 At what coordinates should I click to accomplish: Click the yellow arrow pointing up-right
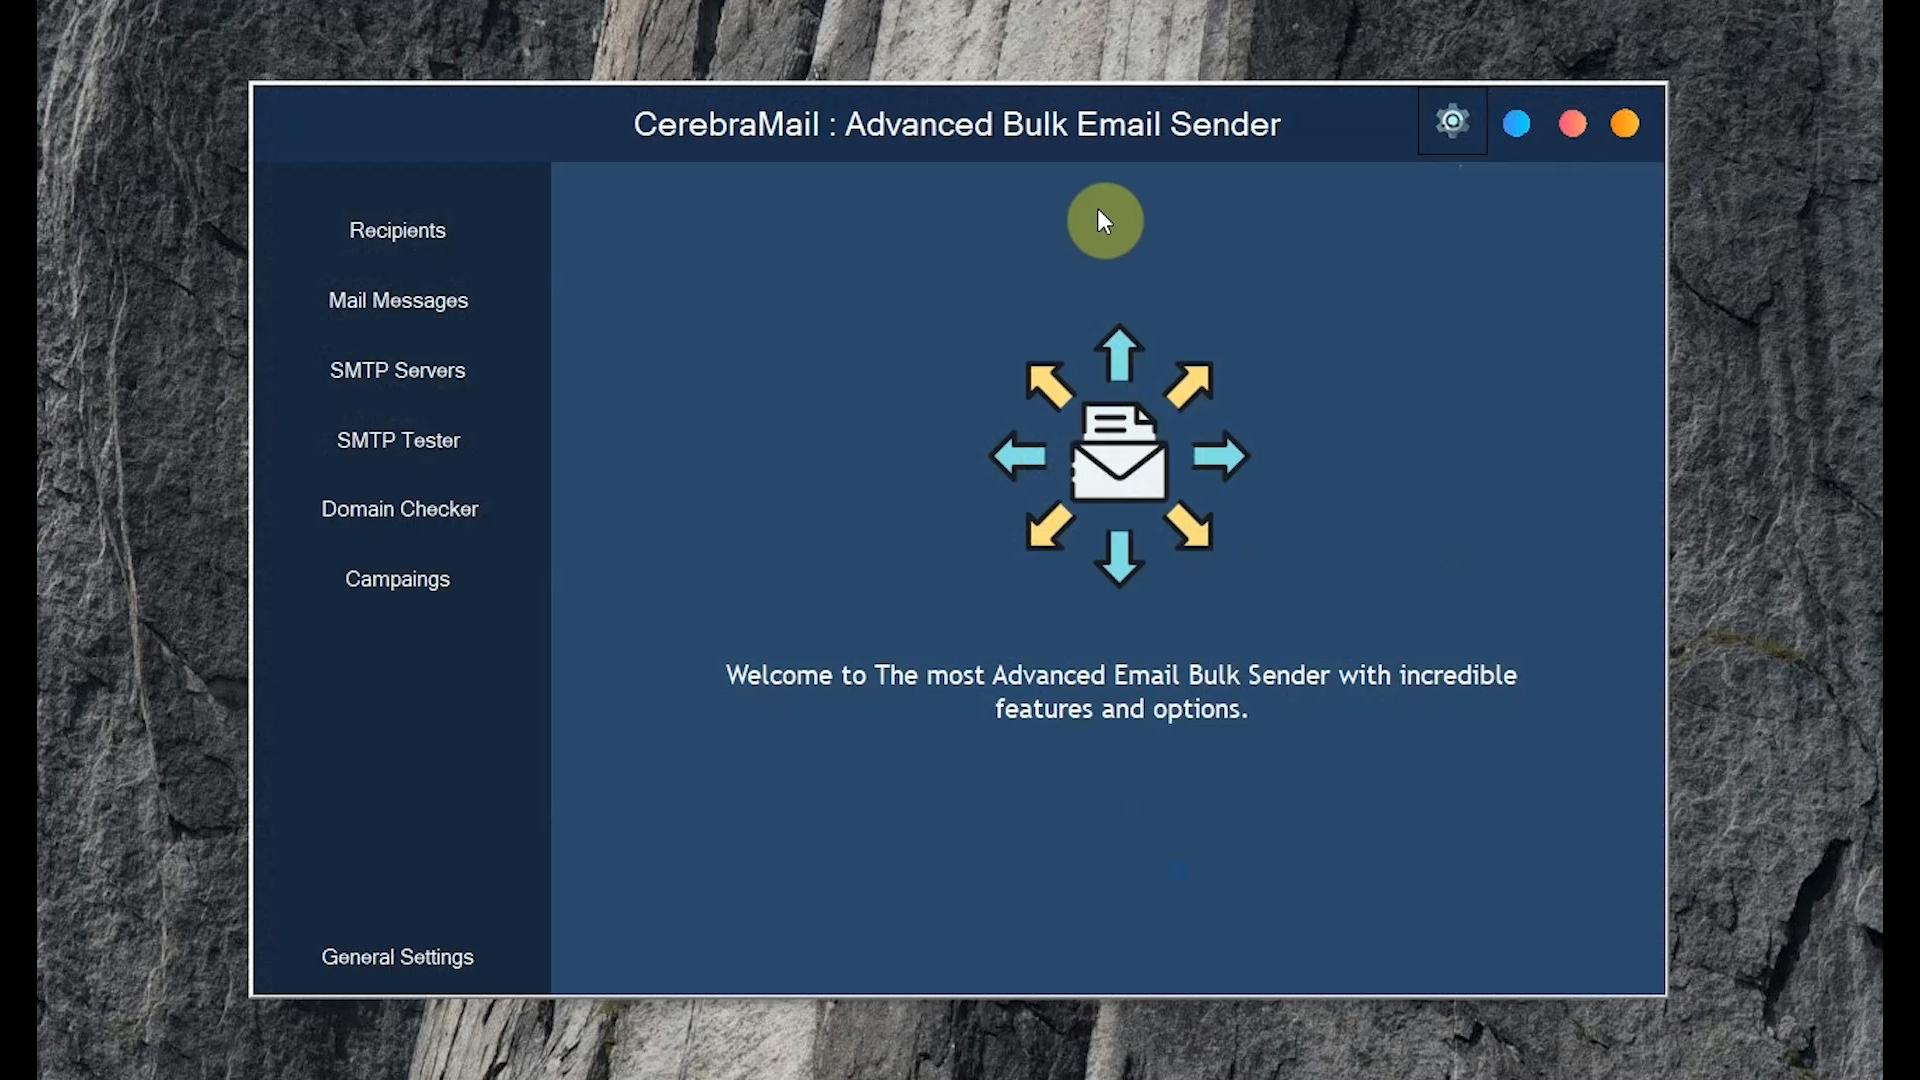tap(1189, 385)
